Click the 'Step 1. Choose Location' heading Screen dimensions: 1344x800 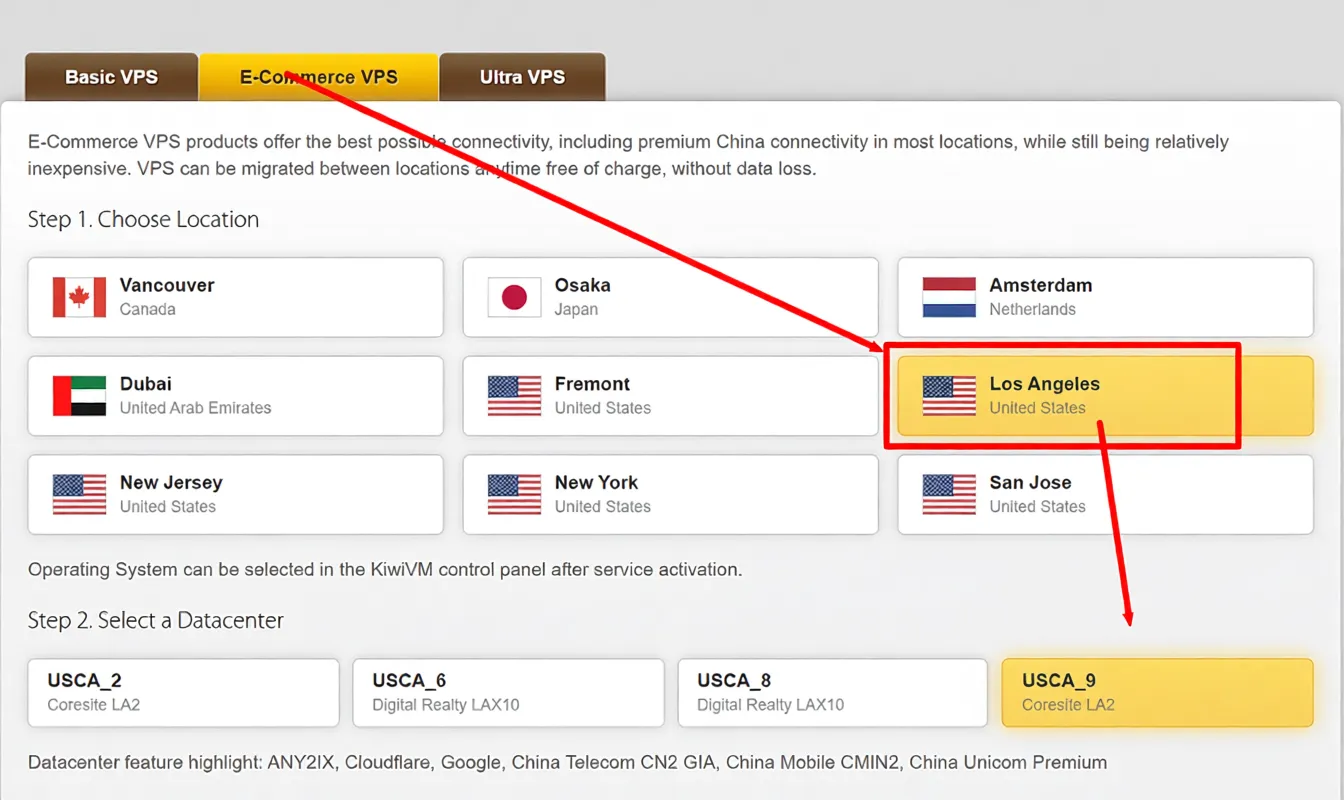click(x=143, y=220)
